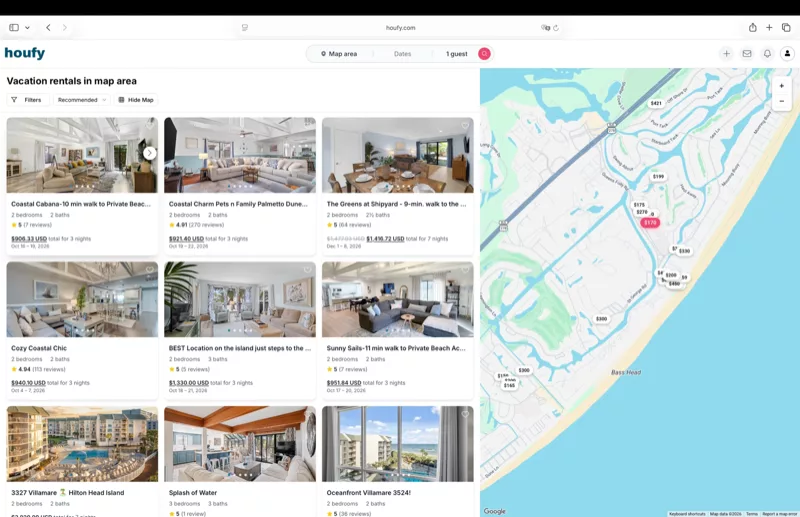Viewport: 800px width, 517px height.
Task: Open the Oceanfront Villamare 3524! title
Action: (368, 493)
